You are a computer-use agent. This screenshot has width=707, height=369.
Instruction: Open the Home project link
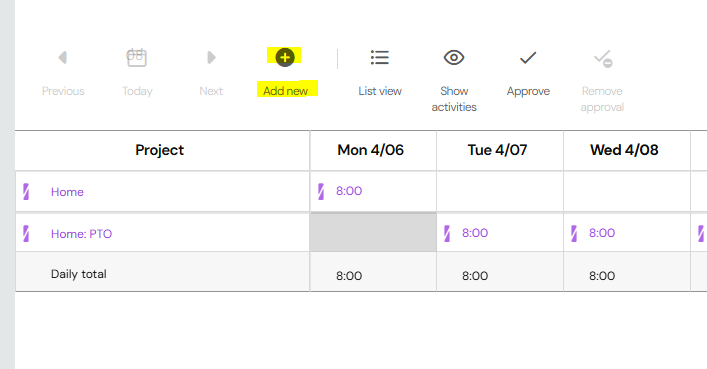click(67, 192)
